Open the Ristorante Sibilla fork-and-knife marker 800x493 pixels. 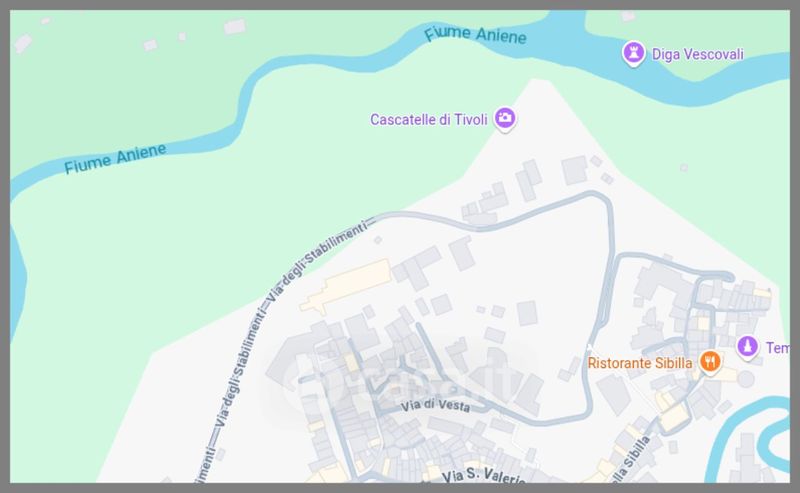710,362
